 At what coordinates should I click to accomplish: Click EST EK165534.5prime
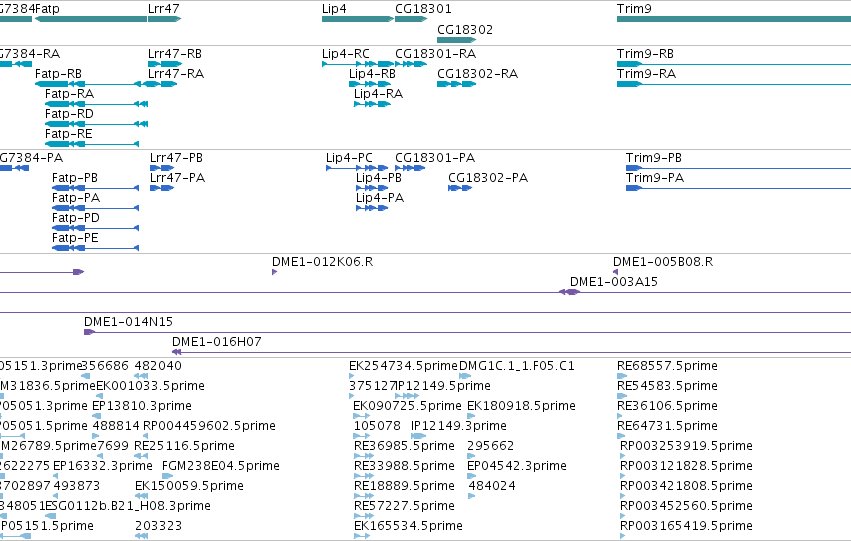(x=408, y=526)
